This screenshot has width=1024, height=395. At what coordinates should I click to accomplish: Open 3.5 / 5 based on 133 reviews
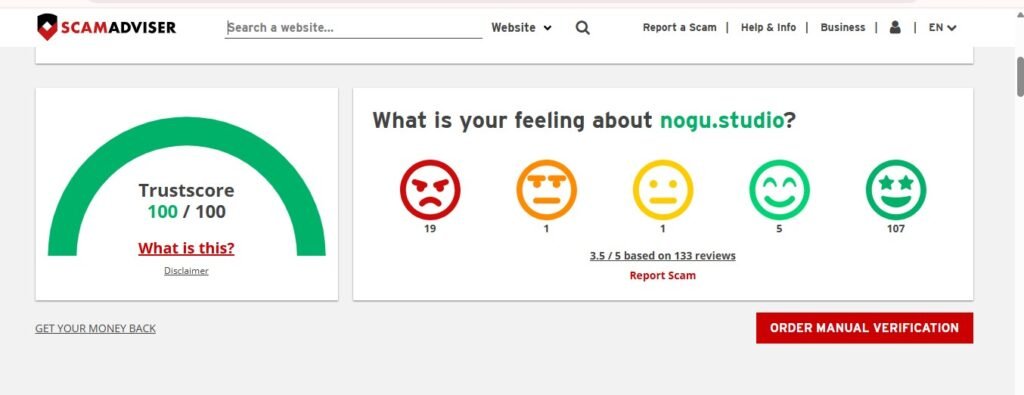click(x=662, y=256)
